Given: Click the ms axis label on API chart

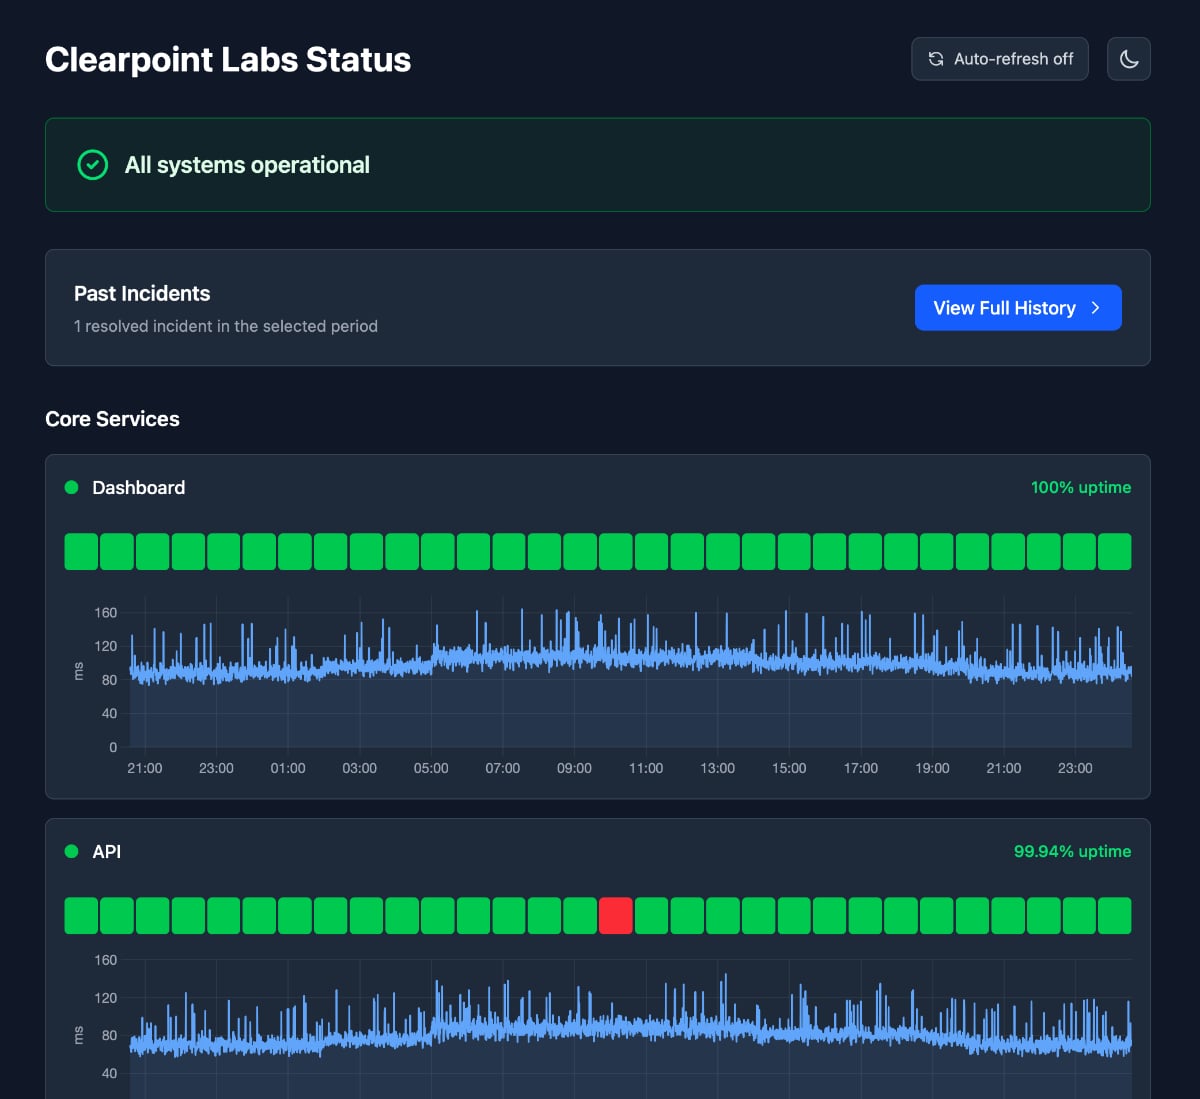Looking at the screenshot, I should (x=79, y=1035).
